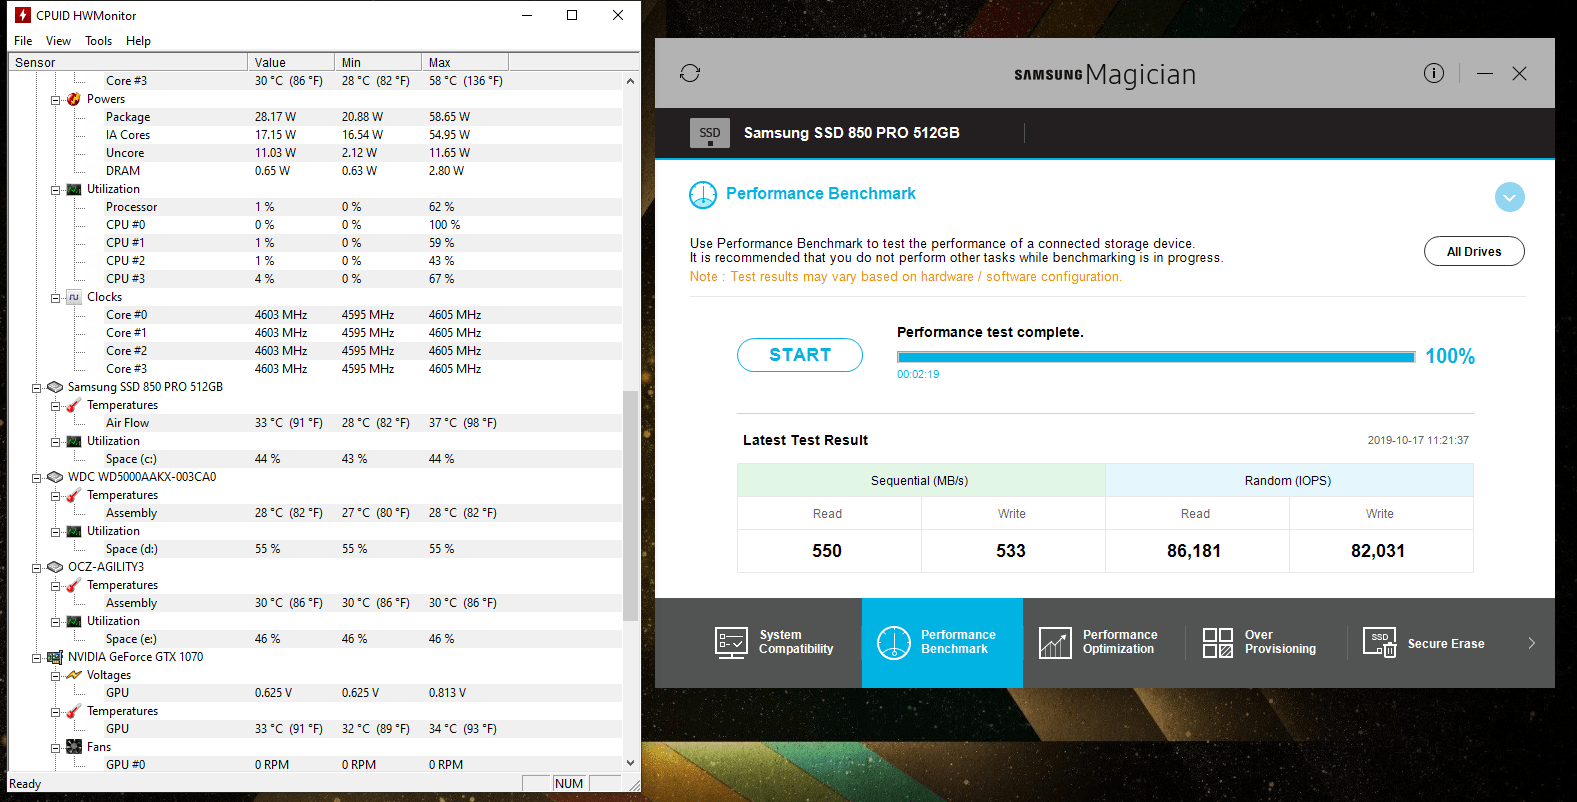Collapse the Powers node in the tree

56,100
